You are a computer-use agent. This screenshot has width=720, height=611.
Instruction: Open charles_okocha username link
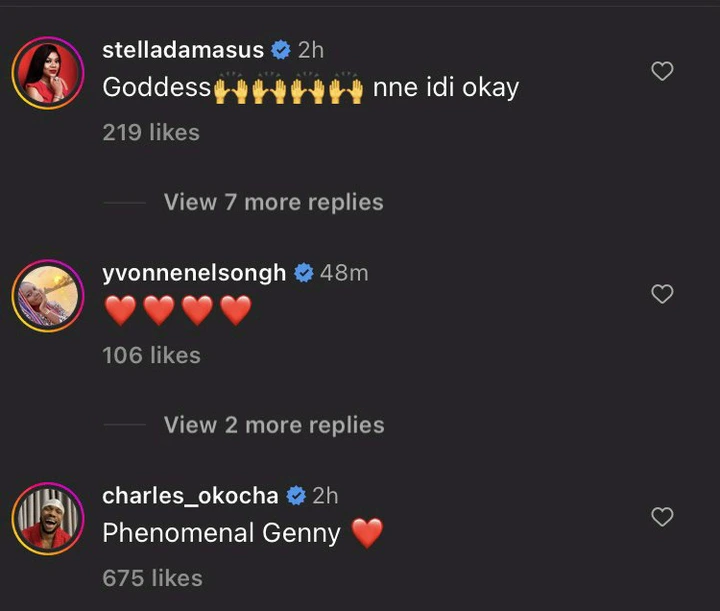coord(190,496)
